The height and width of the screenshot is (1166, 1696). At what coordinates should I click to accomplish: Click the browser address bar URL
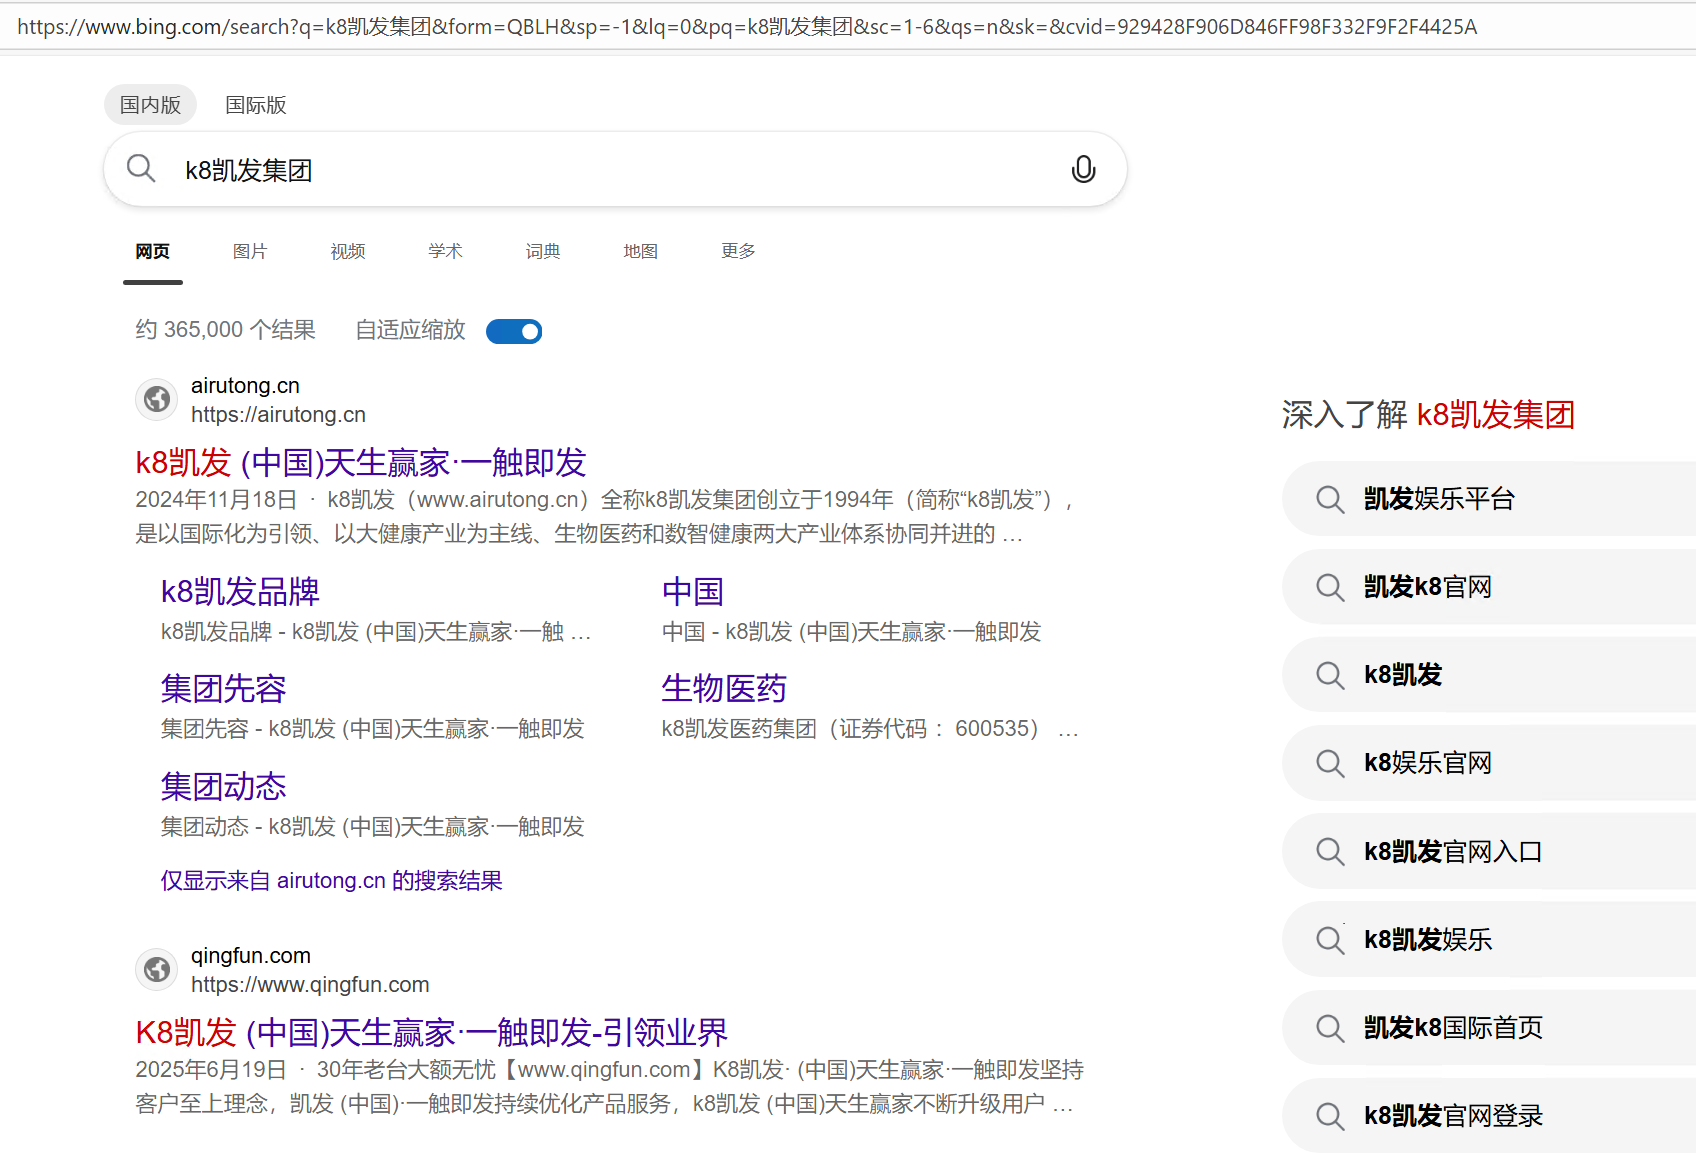click(747, 27)
